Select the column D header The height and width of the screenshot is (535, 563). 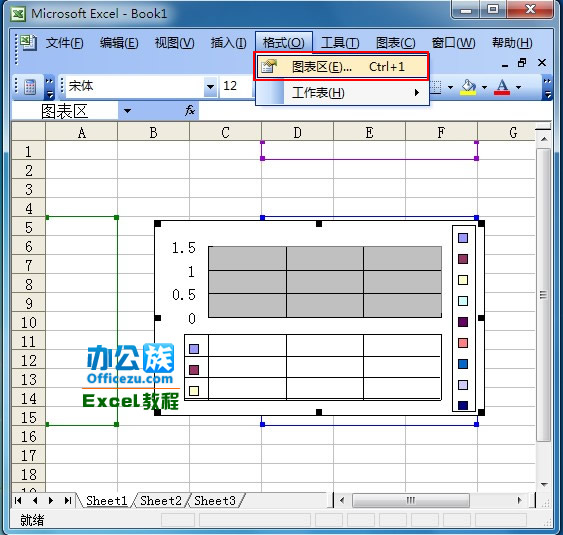pos(297,132)
